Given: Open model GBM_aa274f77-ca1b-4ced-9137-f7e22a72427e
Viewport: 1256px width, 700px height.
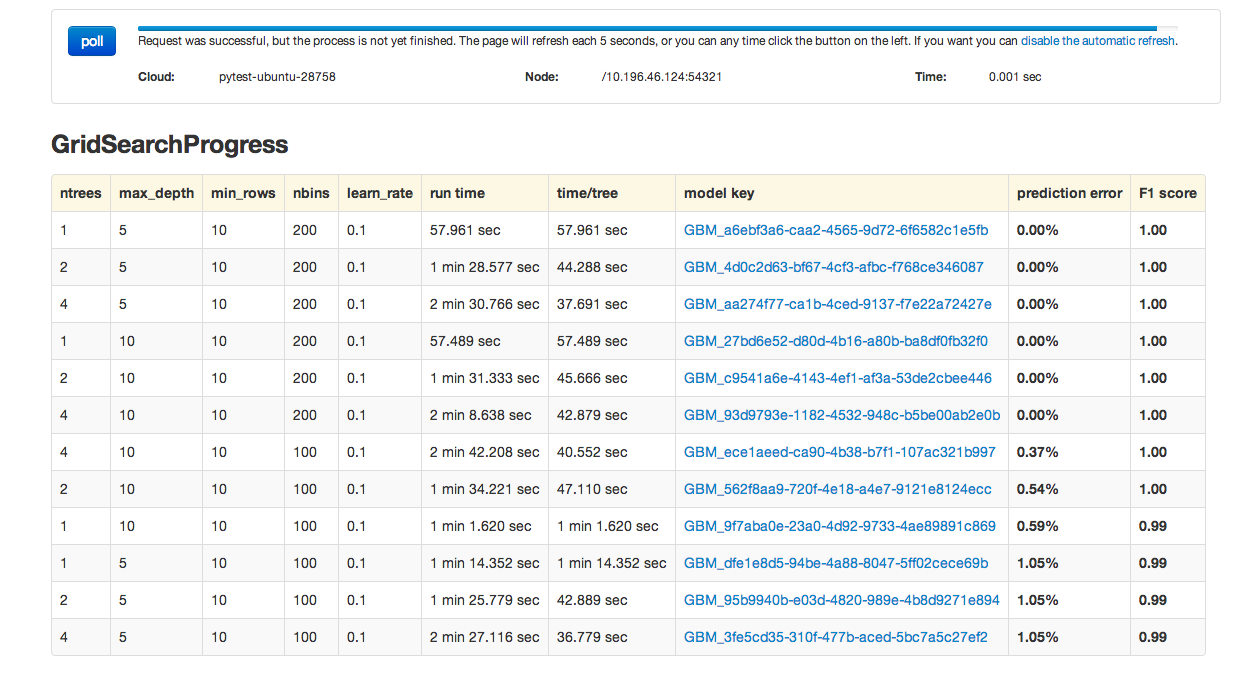Looking at the screenshot, I should [837, 304].
